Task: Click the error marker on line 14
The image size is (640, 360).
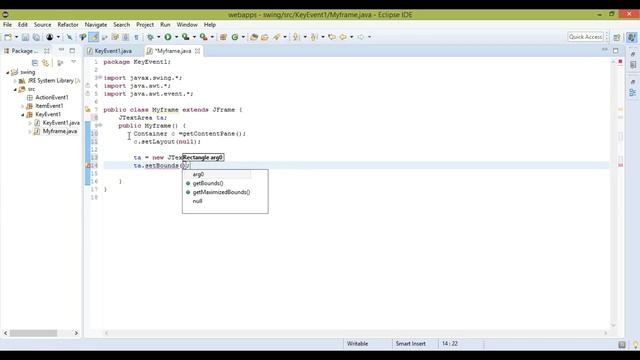Action: (88, 165)
